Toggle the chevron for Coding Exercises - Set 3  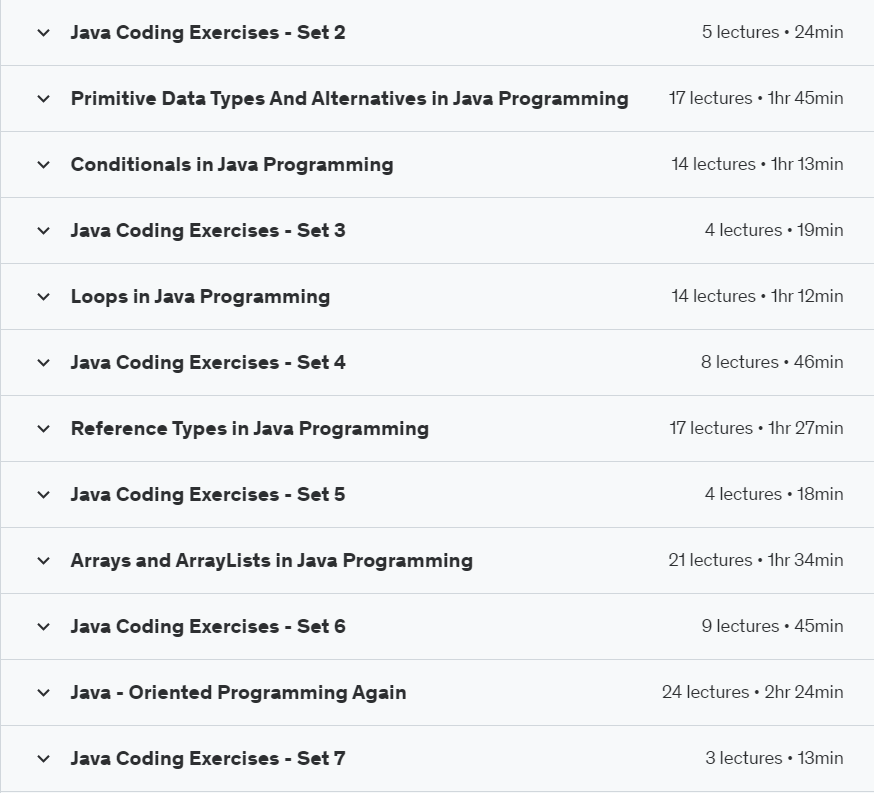[43, 231]
